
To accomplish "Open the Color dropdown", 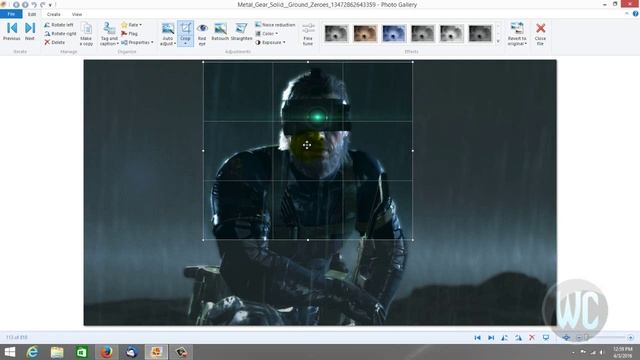I will pos(267,33).
